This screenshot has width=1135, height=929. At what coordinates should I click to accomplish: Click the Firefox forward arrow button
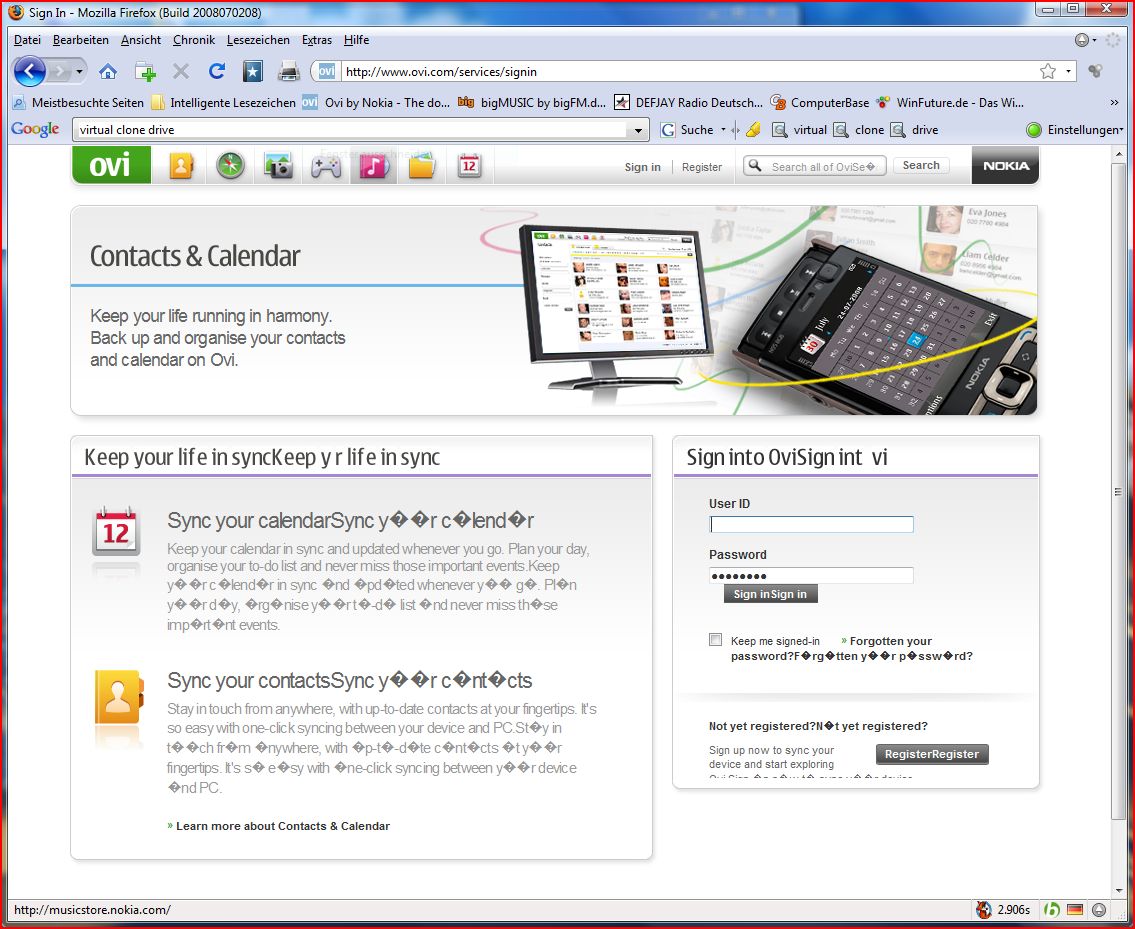(x=59, y=71)
